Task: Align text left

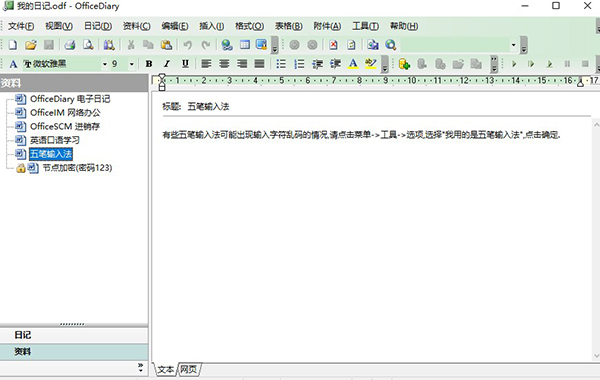Action: point(206,64)
